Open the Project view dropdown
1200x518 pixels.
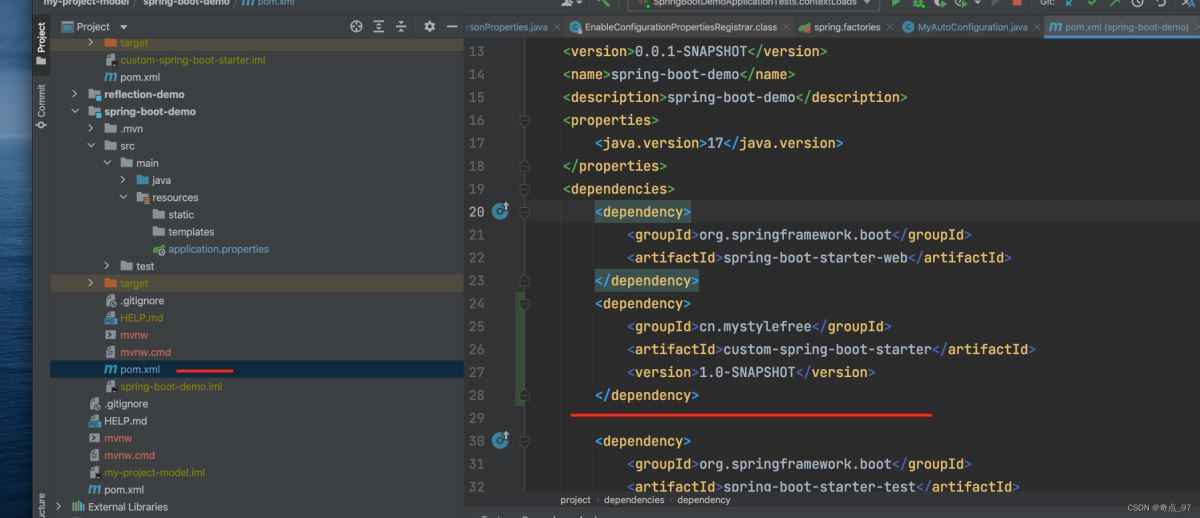point(123,27)
